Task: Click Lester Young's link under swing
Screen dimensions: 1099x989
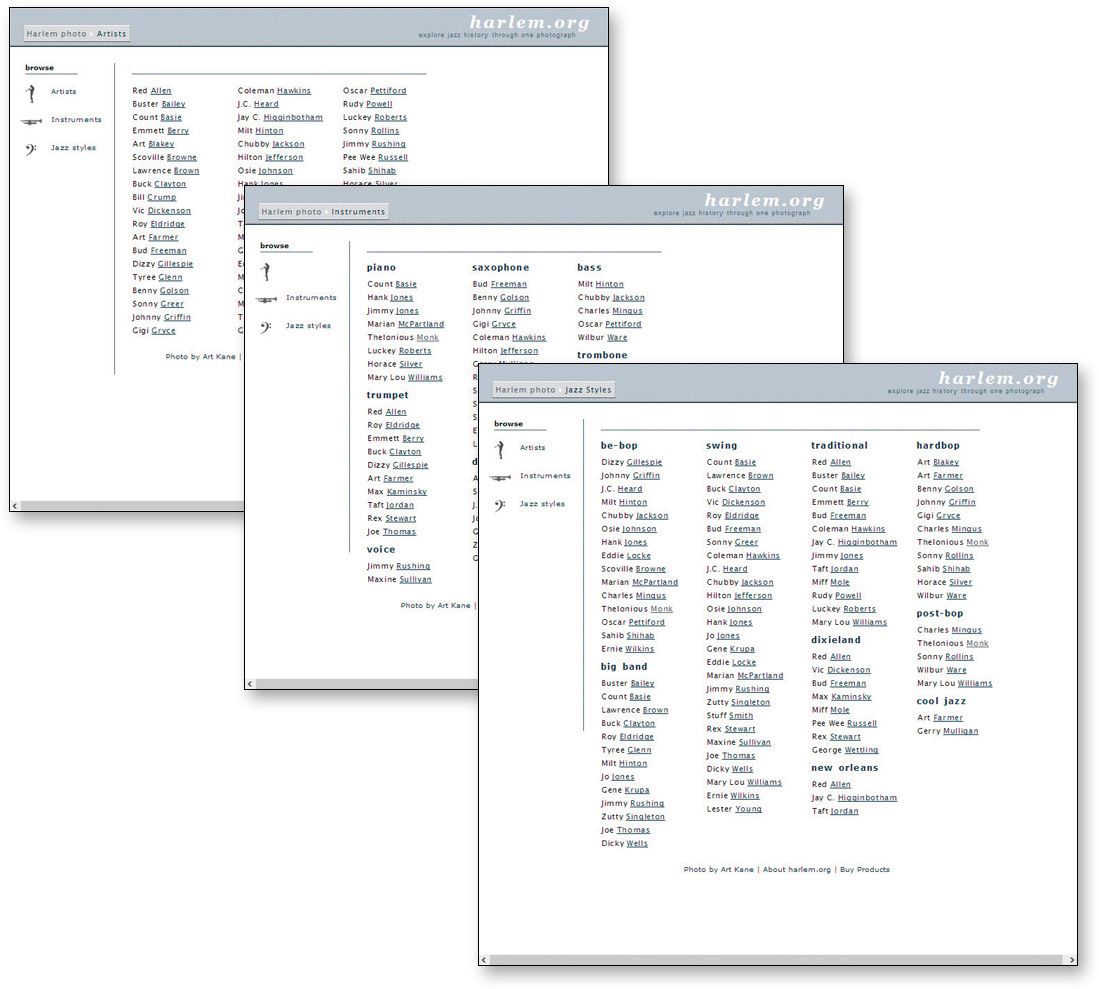Action: click(x=747, y=809)
